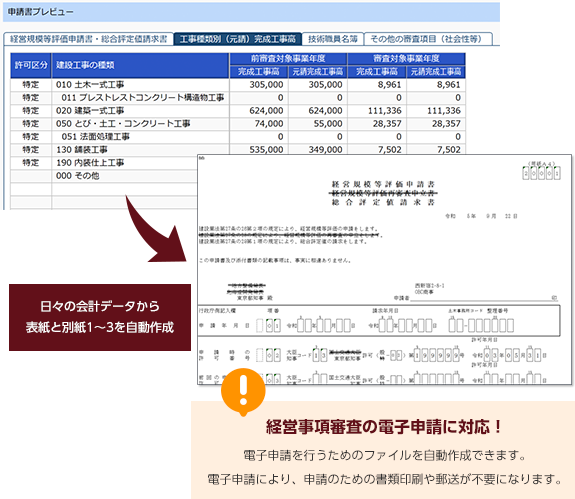Click the 349,000 cell

click(x=318, y=150)
